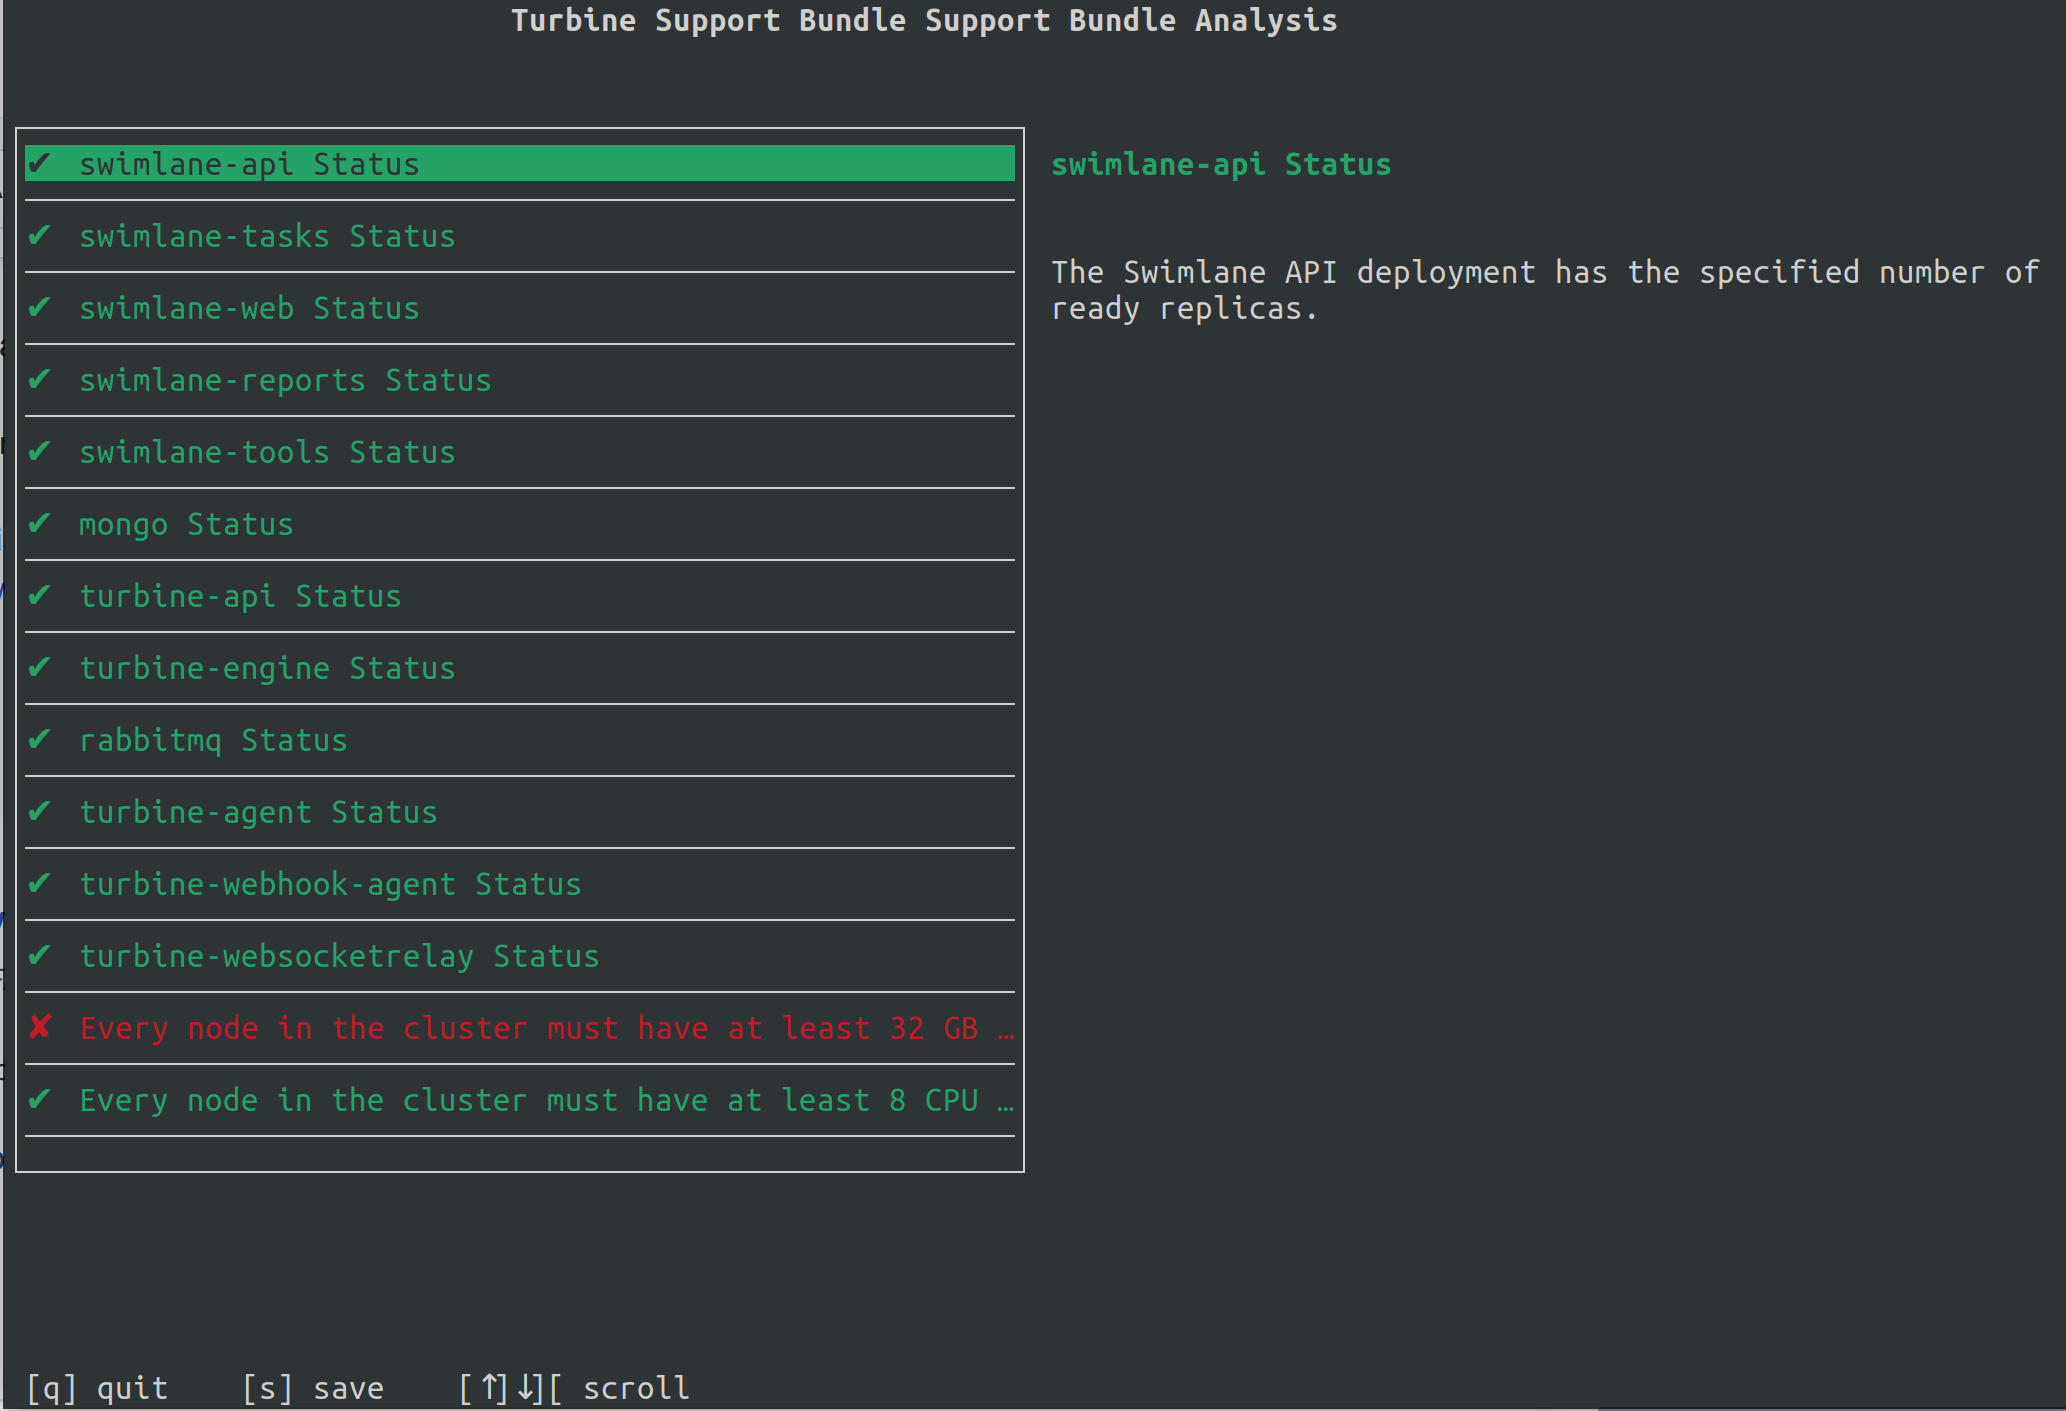Click the checkmark next to mongo Status

click(39, 523)
